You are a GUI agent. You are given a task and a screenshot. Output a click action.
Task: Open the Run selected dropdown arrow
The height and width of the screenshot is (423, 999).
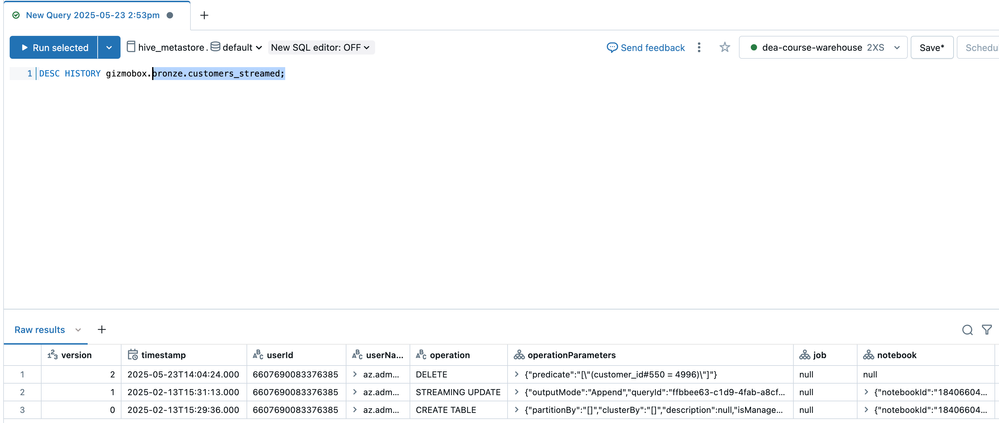(x=109, y=47)
